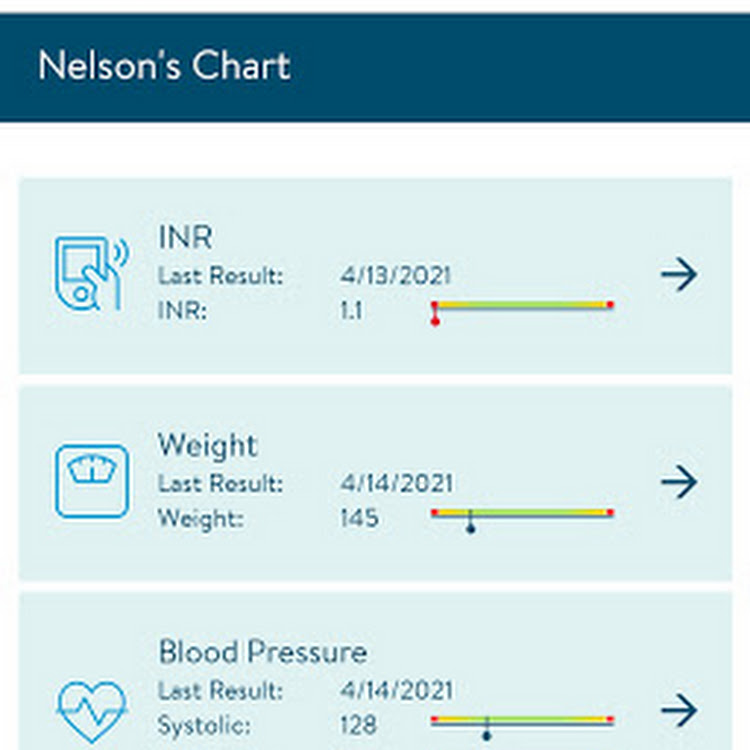Screen dimensions: 750x750
Task: Click the INR value 1.1
Action: click(x=352, y=311)
